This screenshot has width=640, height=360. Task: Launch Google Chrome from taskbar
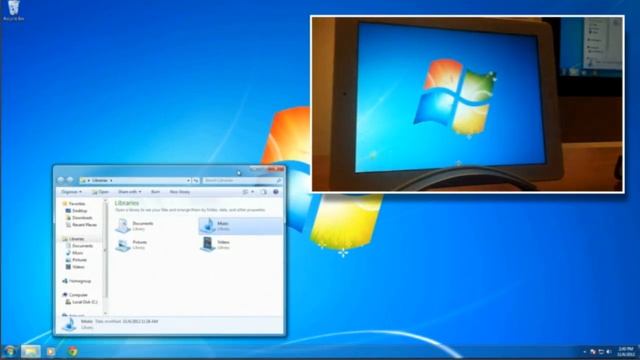coord(73,351)
